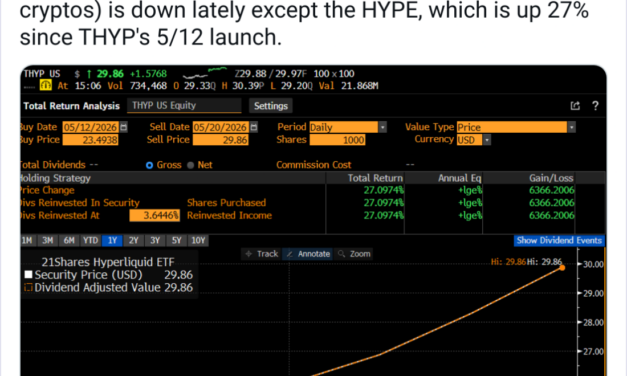Select the Net radio button
Screen dimensions: 627x376
tap(190, 165)
